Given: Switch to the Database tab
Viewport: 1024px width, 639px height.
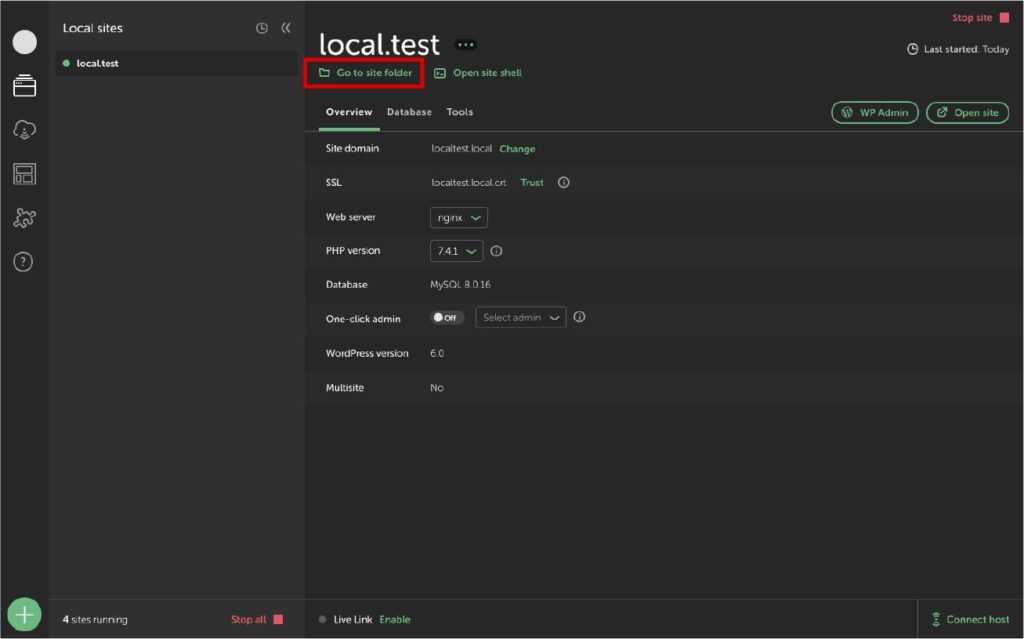Looking at the screenshot, I should pyautogui.click(x=409, y=112).
